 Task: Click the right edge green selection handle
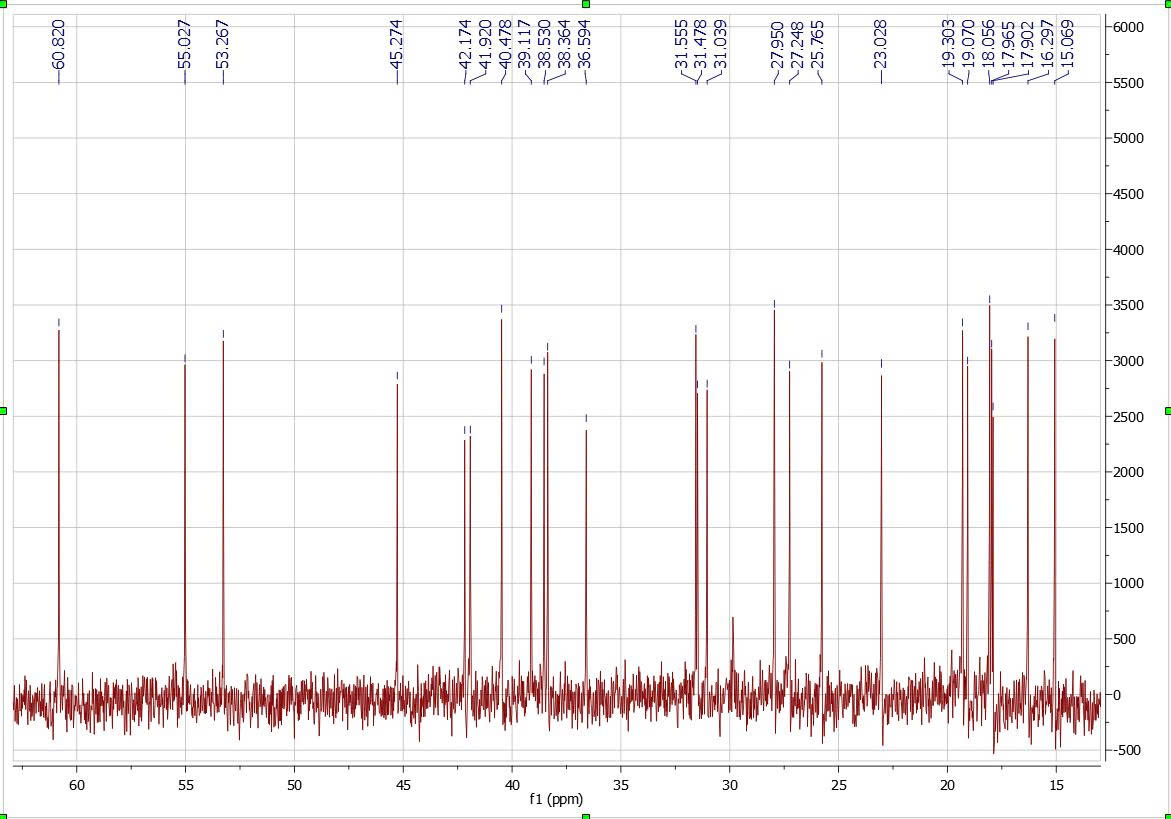(1167, 411)
